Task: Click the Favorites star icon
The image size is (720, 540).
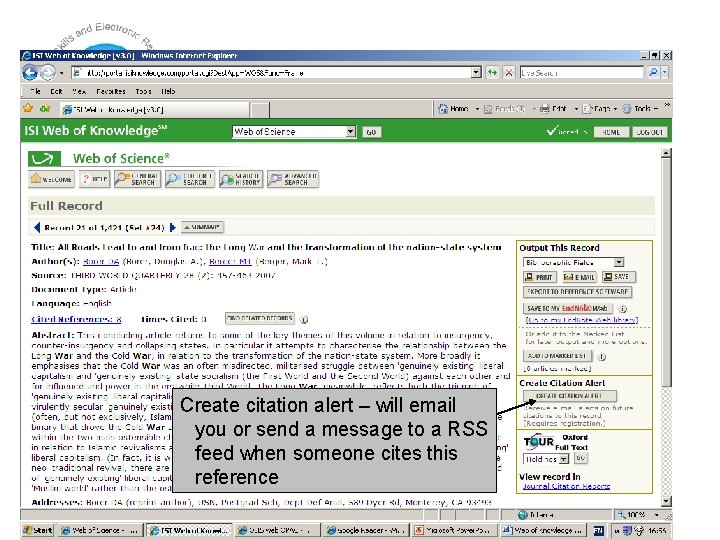Action: pos(28,108)
